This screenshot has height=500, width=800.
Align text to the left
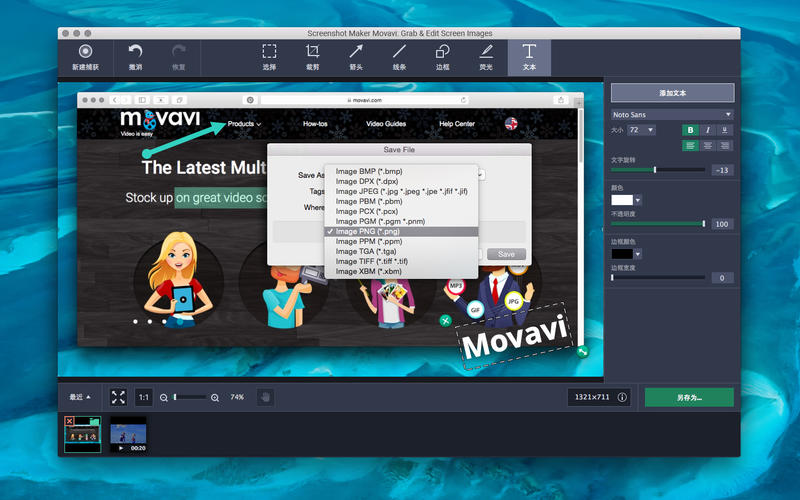[x=690, y=146]
